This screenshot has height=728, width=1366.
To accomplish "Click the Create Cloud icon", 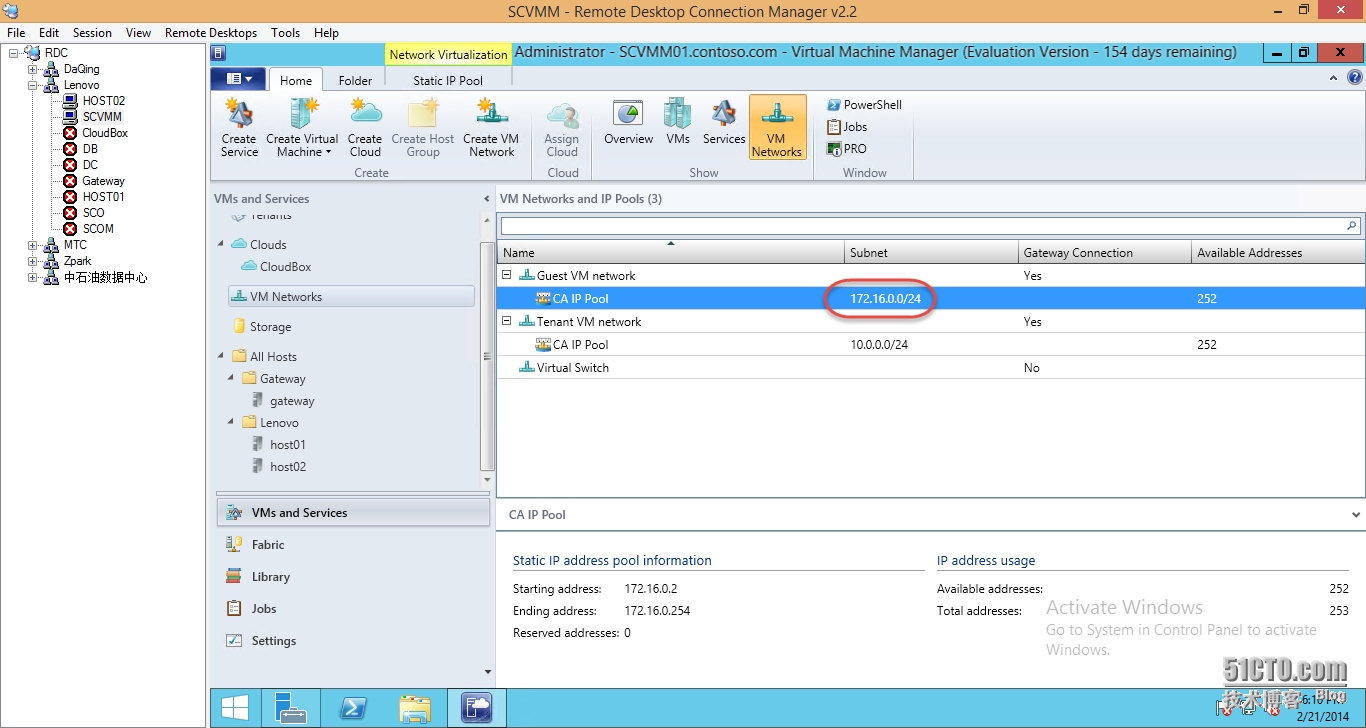I will pos(365,127).
